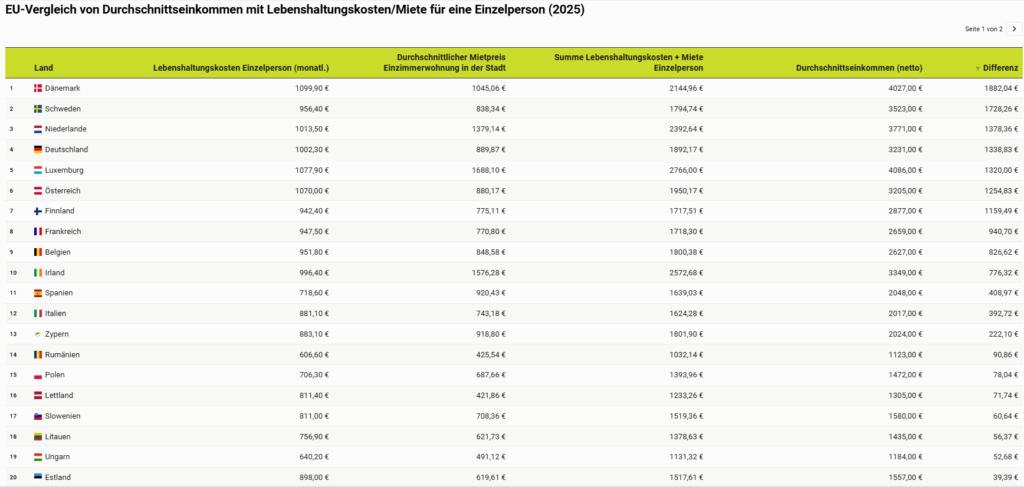Select the Österreich row label

[x=65, y=190]
